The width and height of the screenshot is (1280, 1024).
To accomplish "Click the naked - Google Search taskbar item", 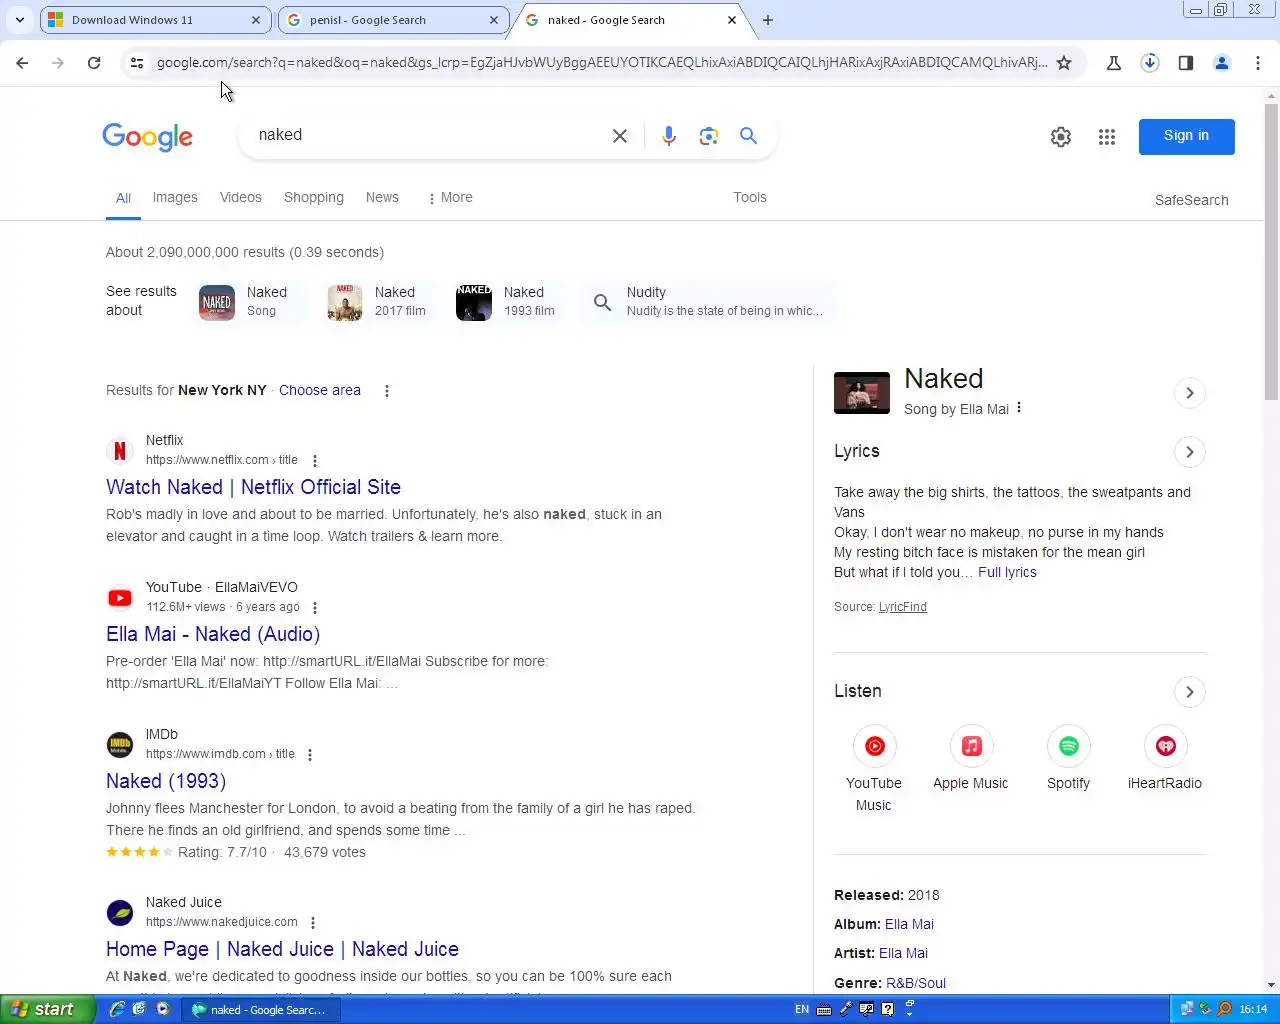I will tap(262, 1010).
